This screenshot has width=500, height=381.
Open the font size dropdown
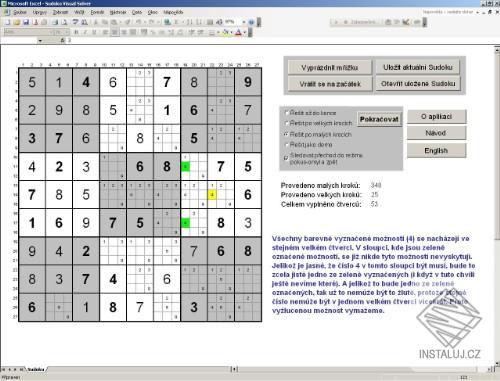click(67, 32)
